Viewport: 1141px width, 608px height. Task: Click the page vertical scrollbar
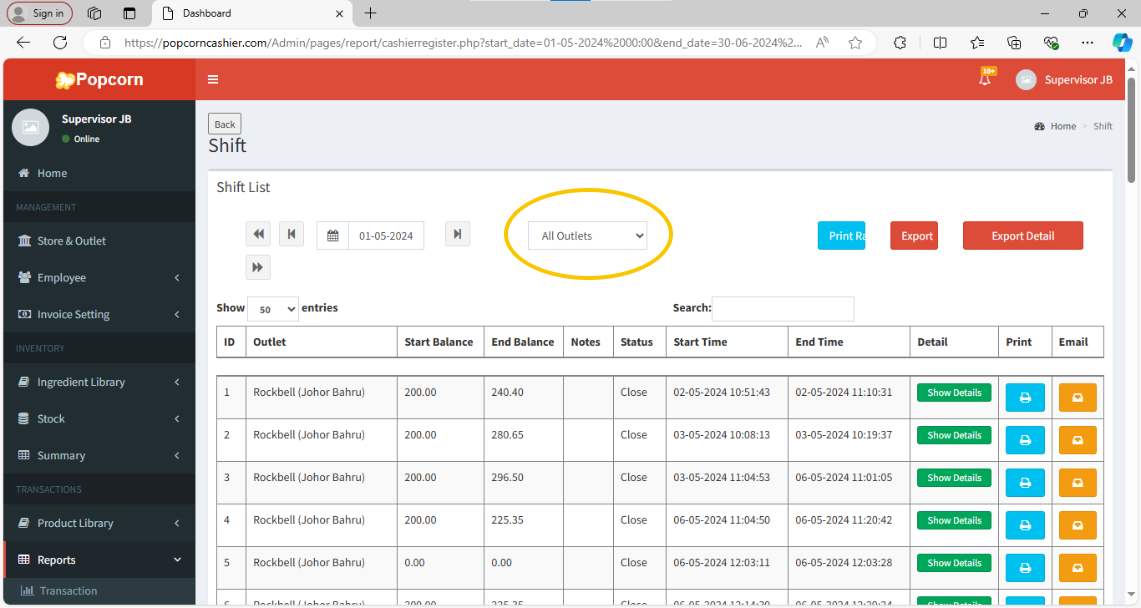pos(1131,129)
